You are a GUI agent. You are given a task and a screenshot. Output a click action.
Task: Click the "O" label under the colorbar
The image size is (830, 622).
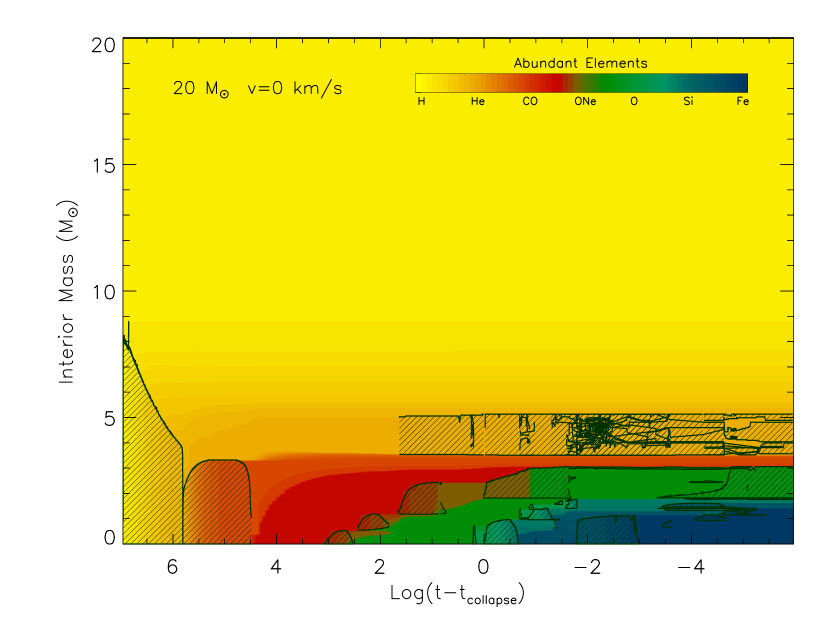(x=633, y=102)
